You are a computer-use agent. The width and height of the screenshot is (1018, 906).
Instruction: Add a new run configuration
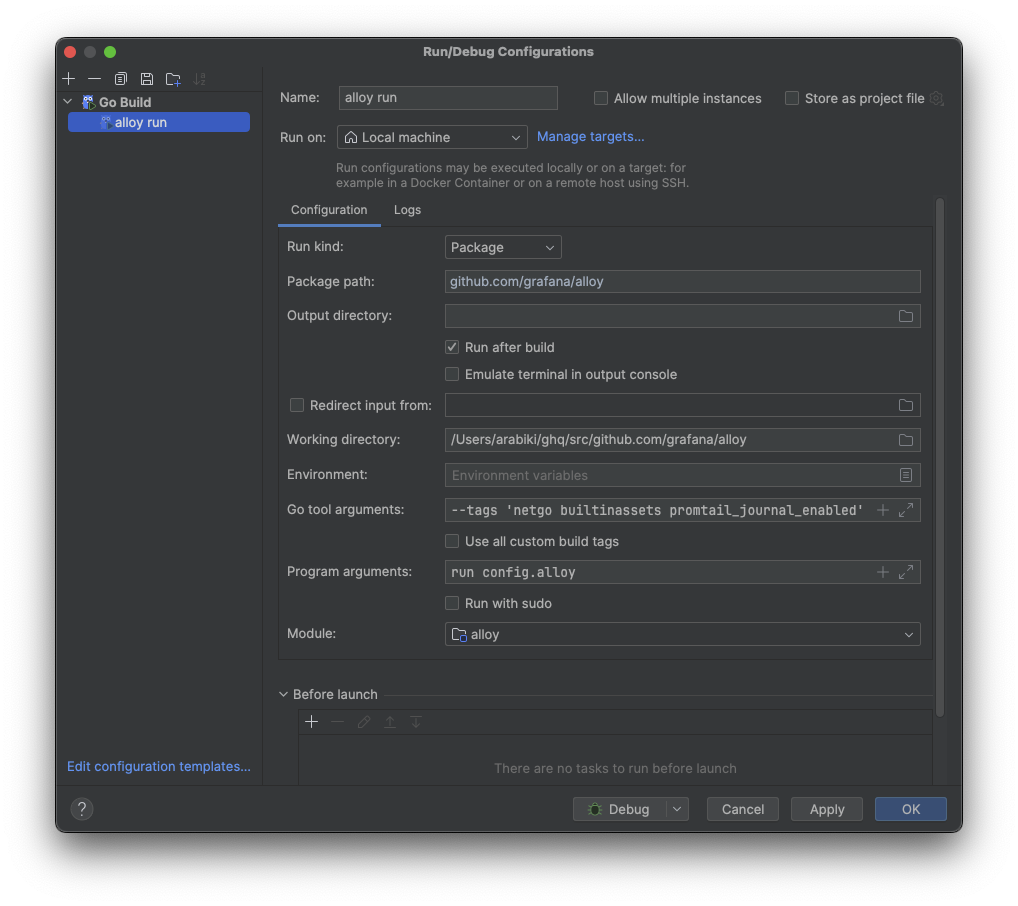[x=69, y=79]
